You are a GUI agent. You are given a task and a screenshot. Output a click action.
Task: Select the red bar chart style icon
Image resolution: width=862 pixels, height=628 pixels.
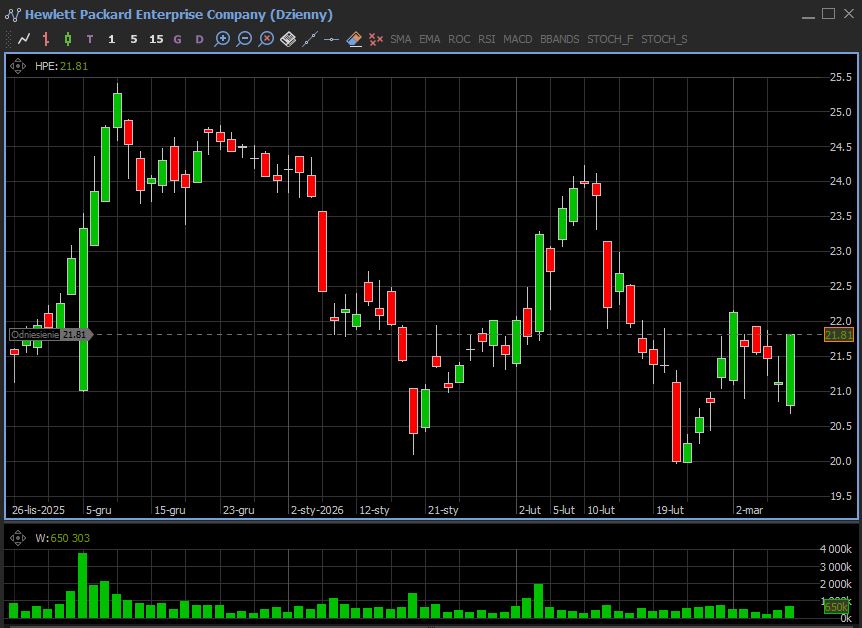click(x=46, y=39)
